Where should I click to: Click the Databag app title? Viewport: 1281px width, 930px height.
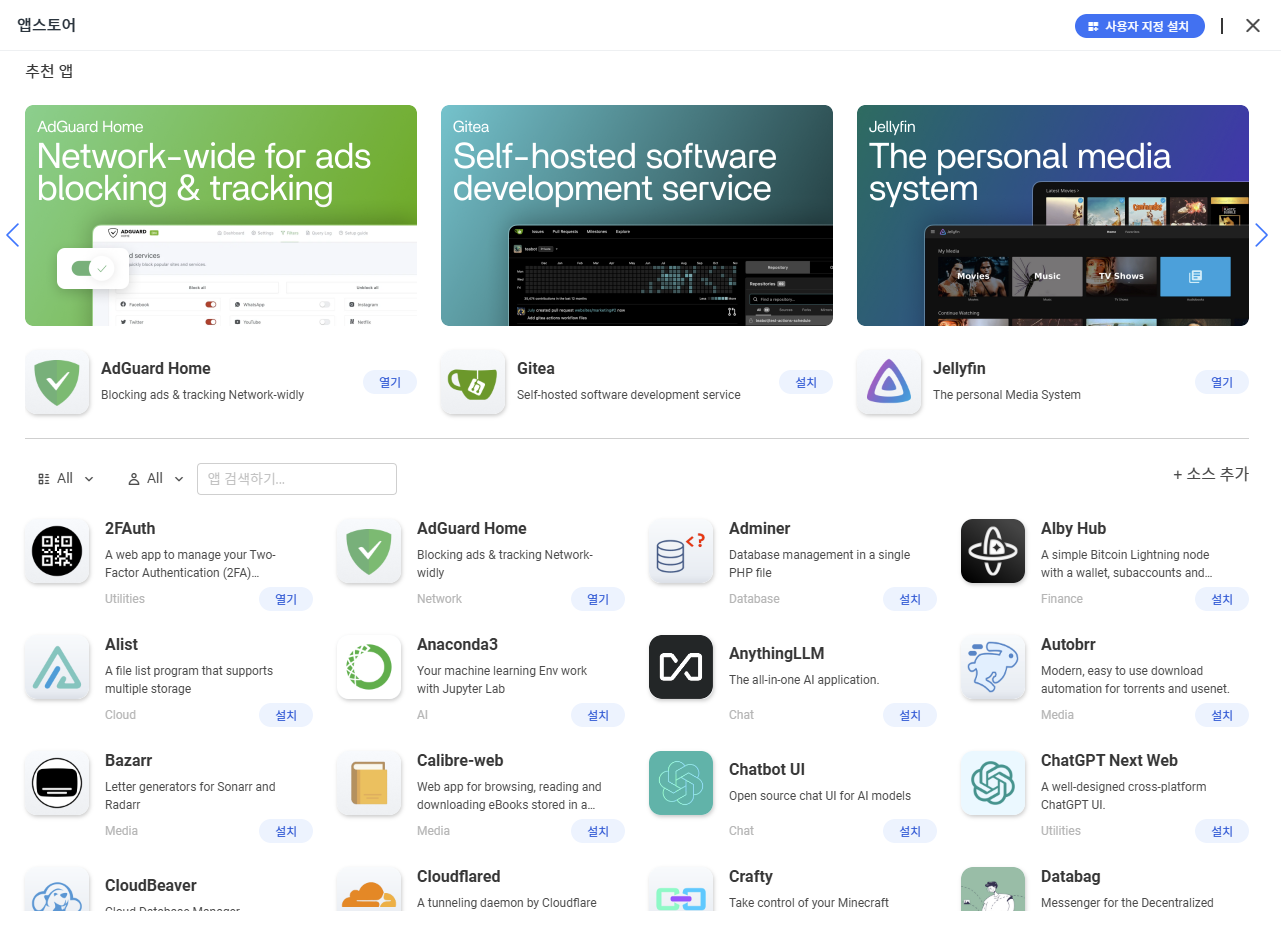click(1070, 876)
